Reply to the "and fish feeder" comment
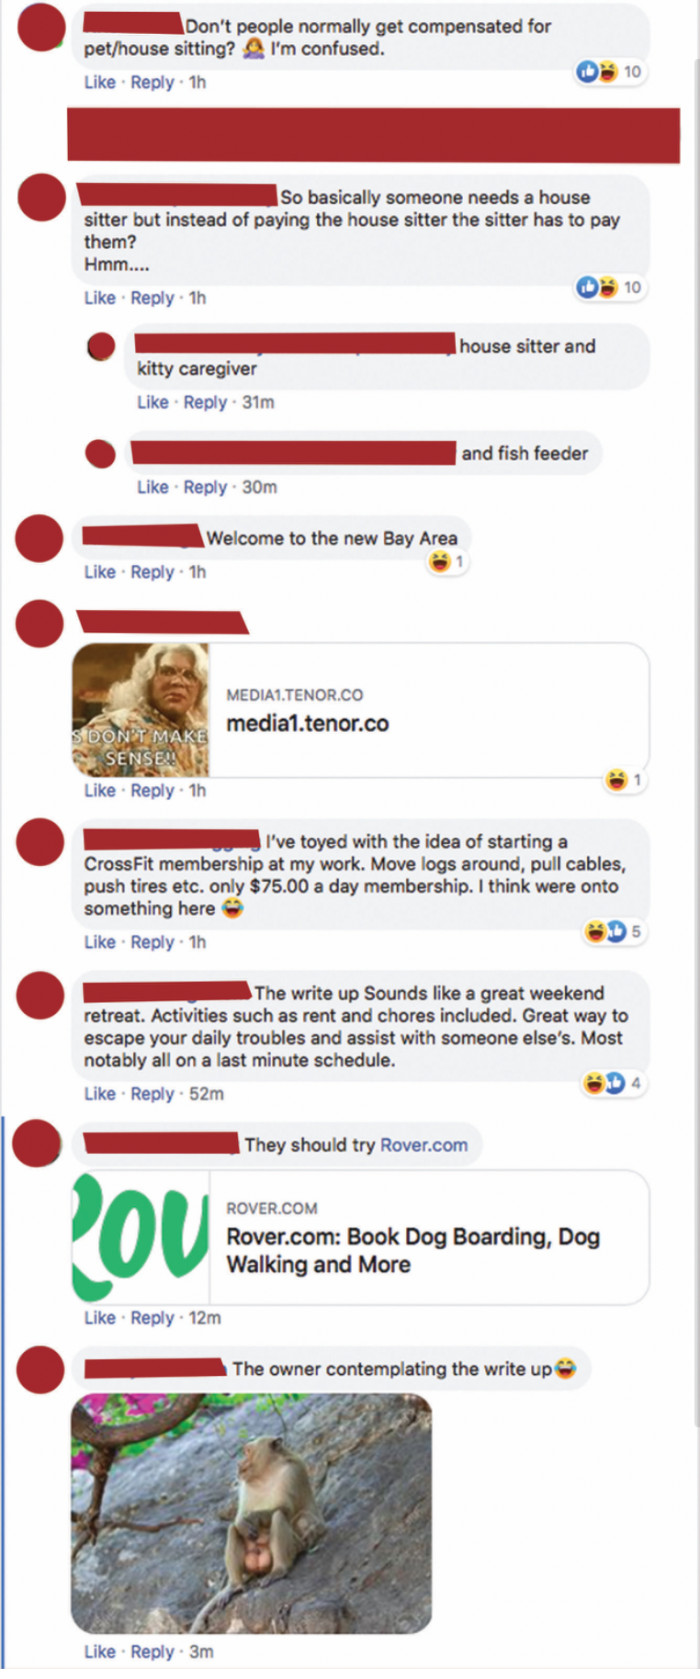The height and width of the screenshot is (1679, 700). tap(205, 487)
